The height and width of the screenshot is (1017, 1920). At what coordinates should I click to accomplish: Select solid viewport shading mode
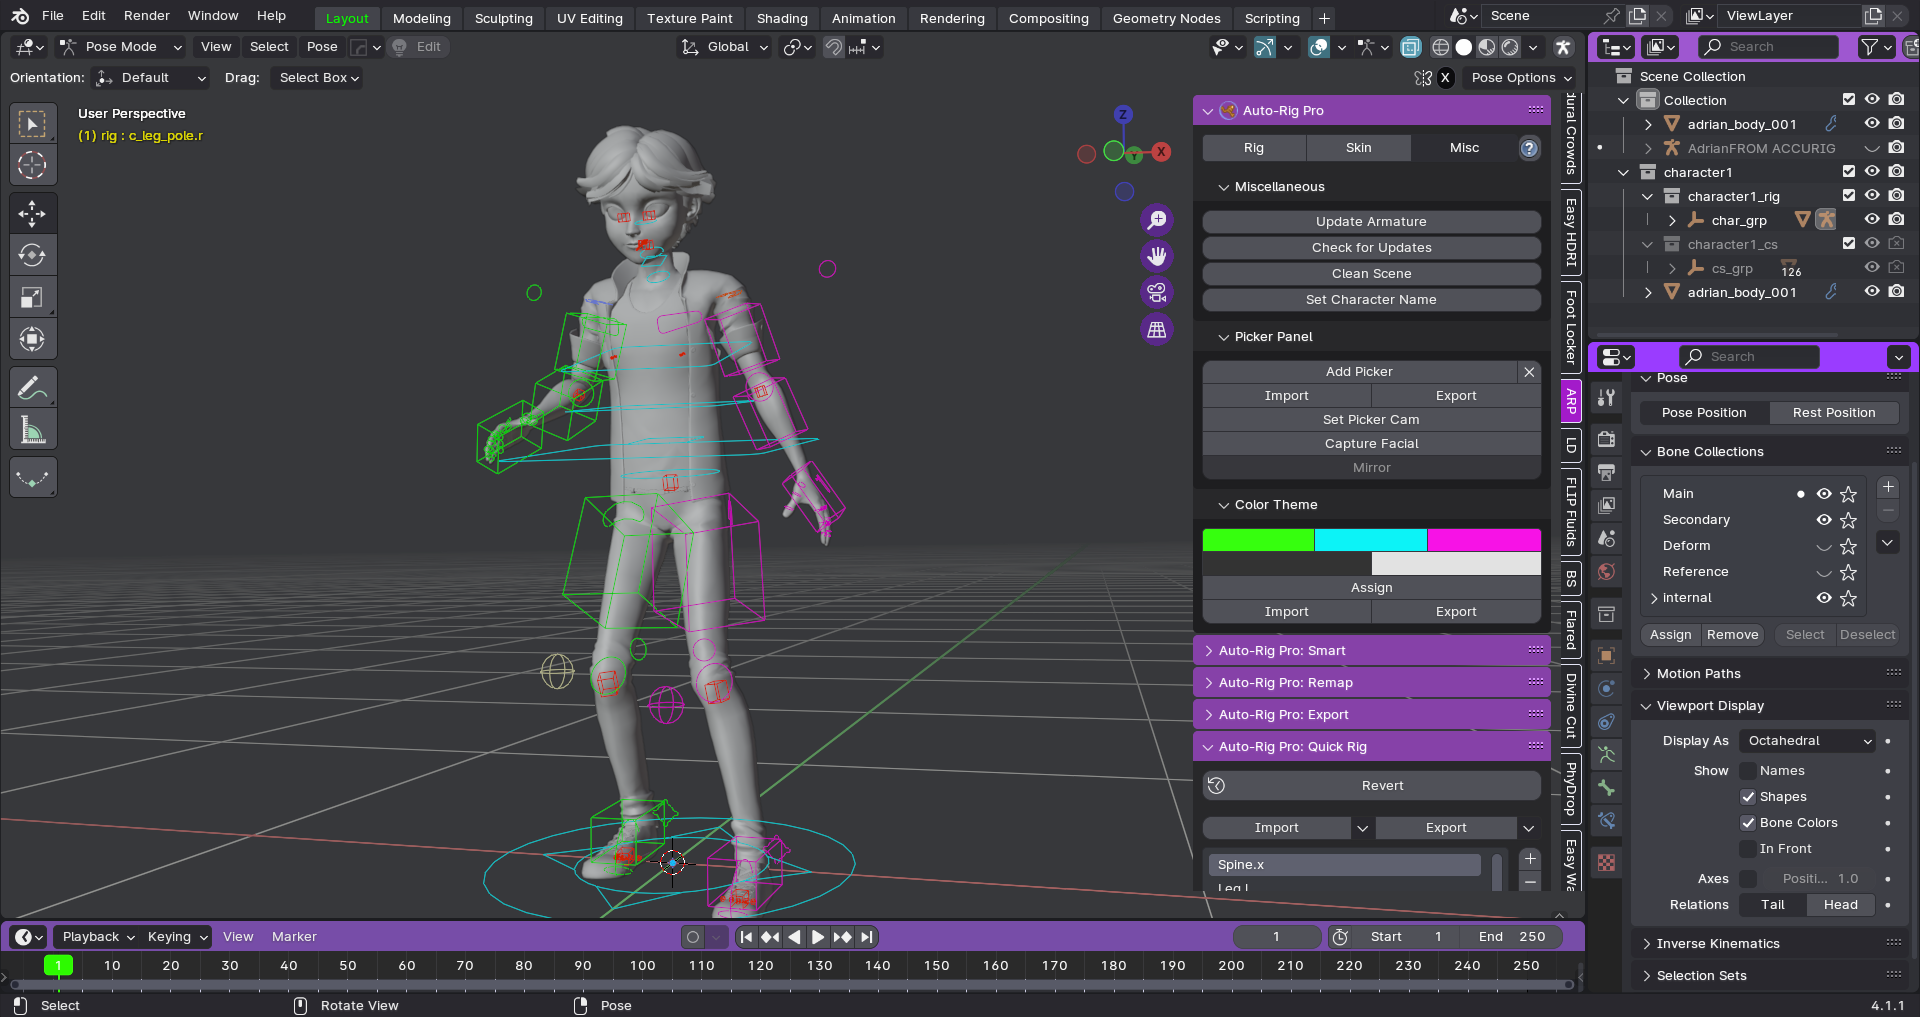coord(1463,47)
